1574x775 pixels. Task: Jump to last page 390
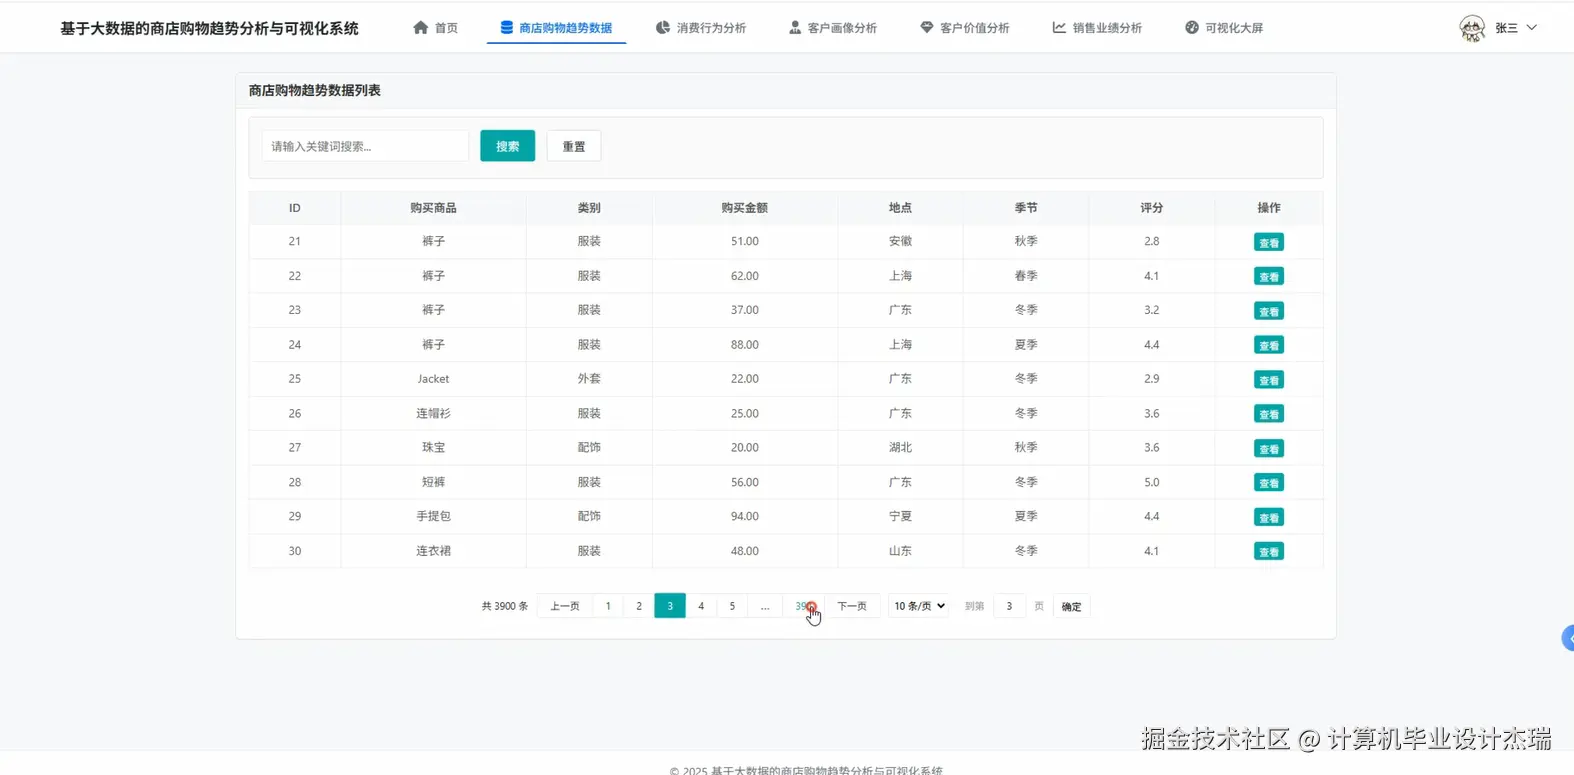coord(803,606)
